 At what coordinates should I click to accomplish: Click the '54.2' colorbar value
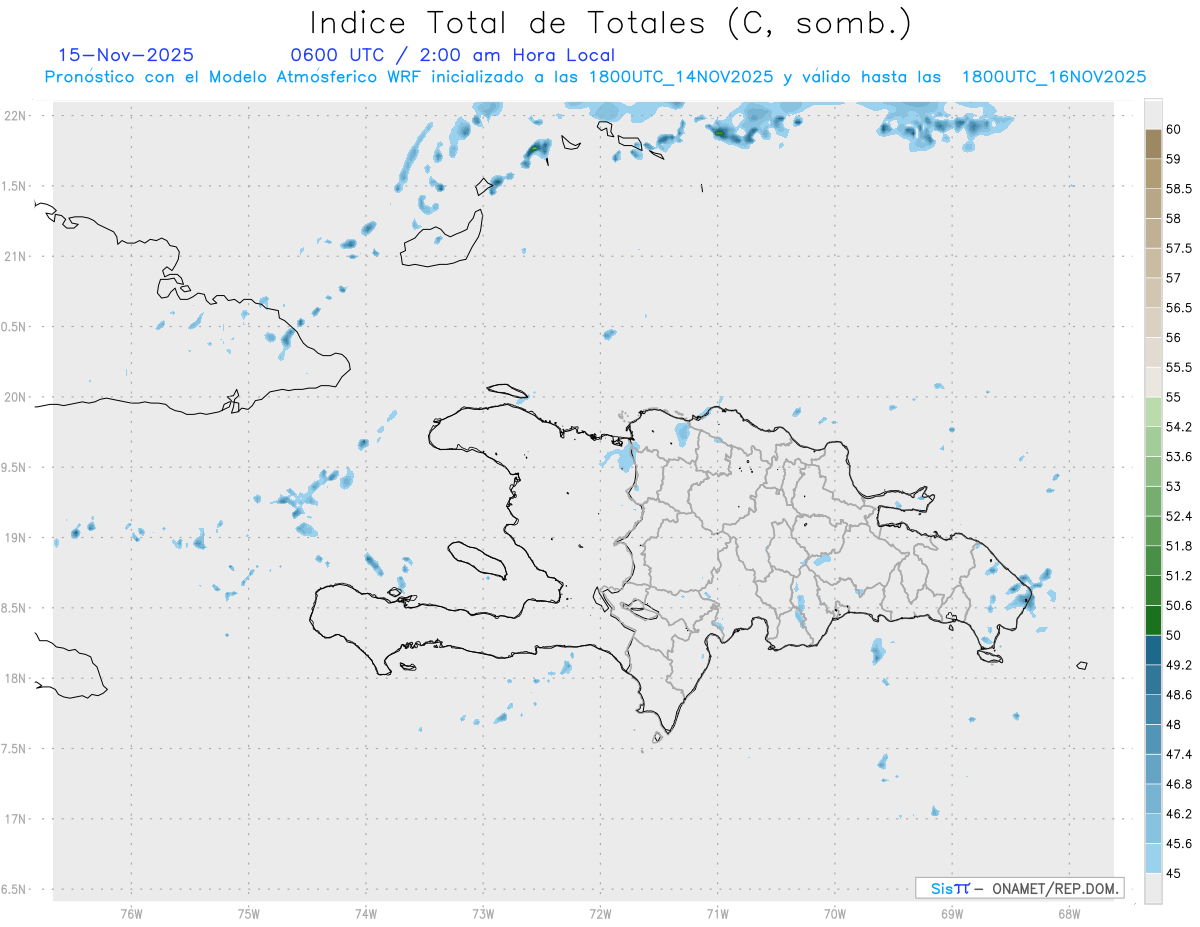pos(1179,427)
